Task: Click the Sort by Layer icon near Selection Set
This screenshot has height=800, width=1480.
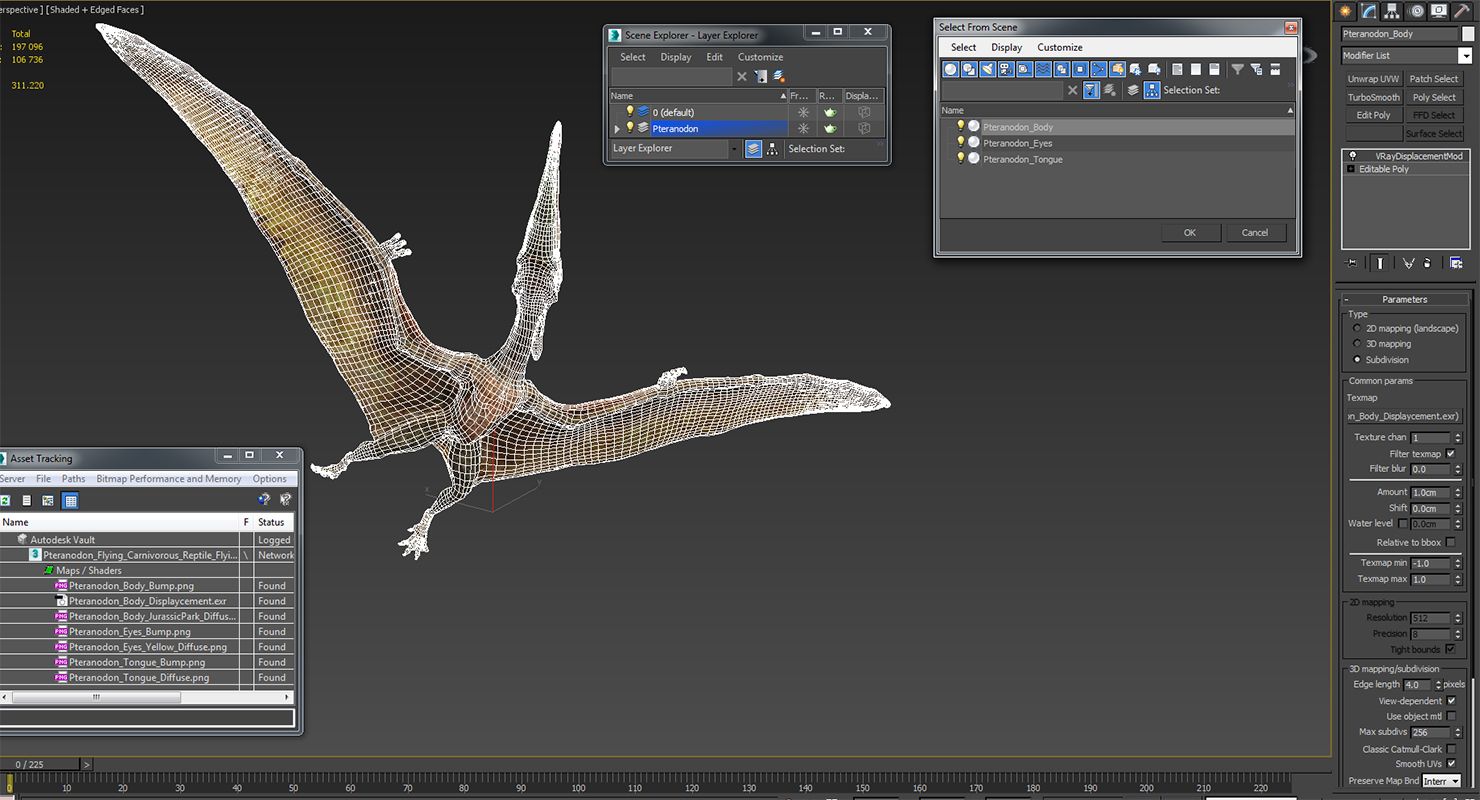Action: coord(1133,90)
